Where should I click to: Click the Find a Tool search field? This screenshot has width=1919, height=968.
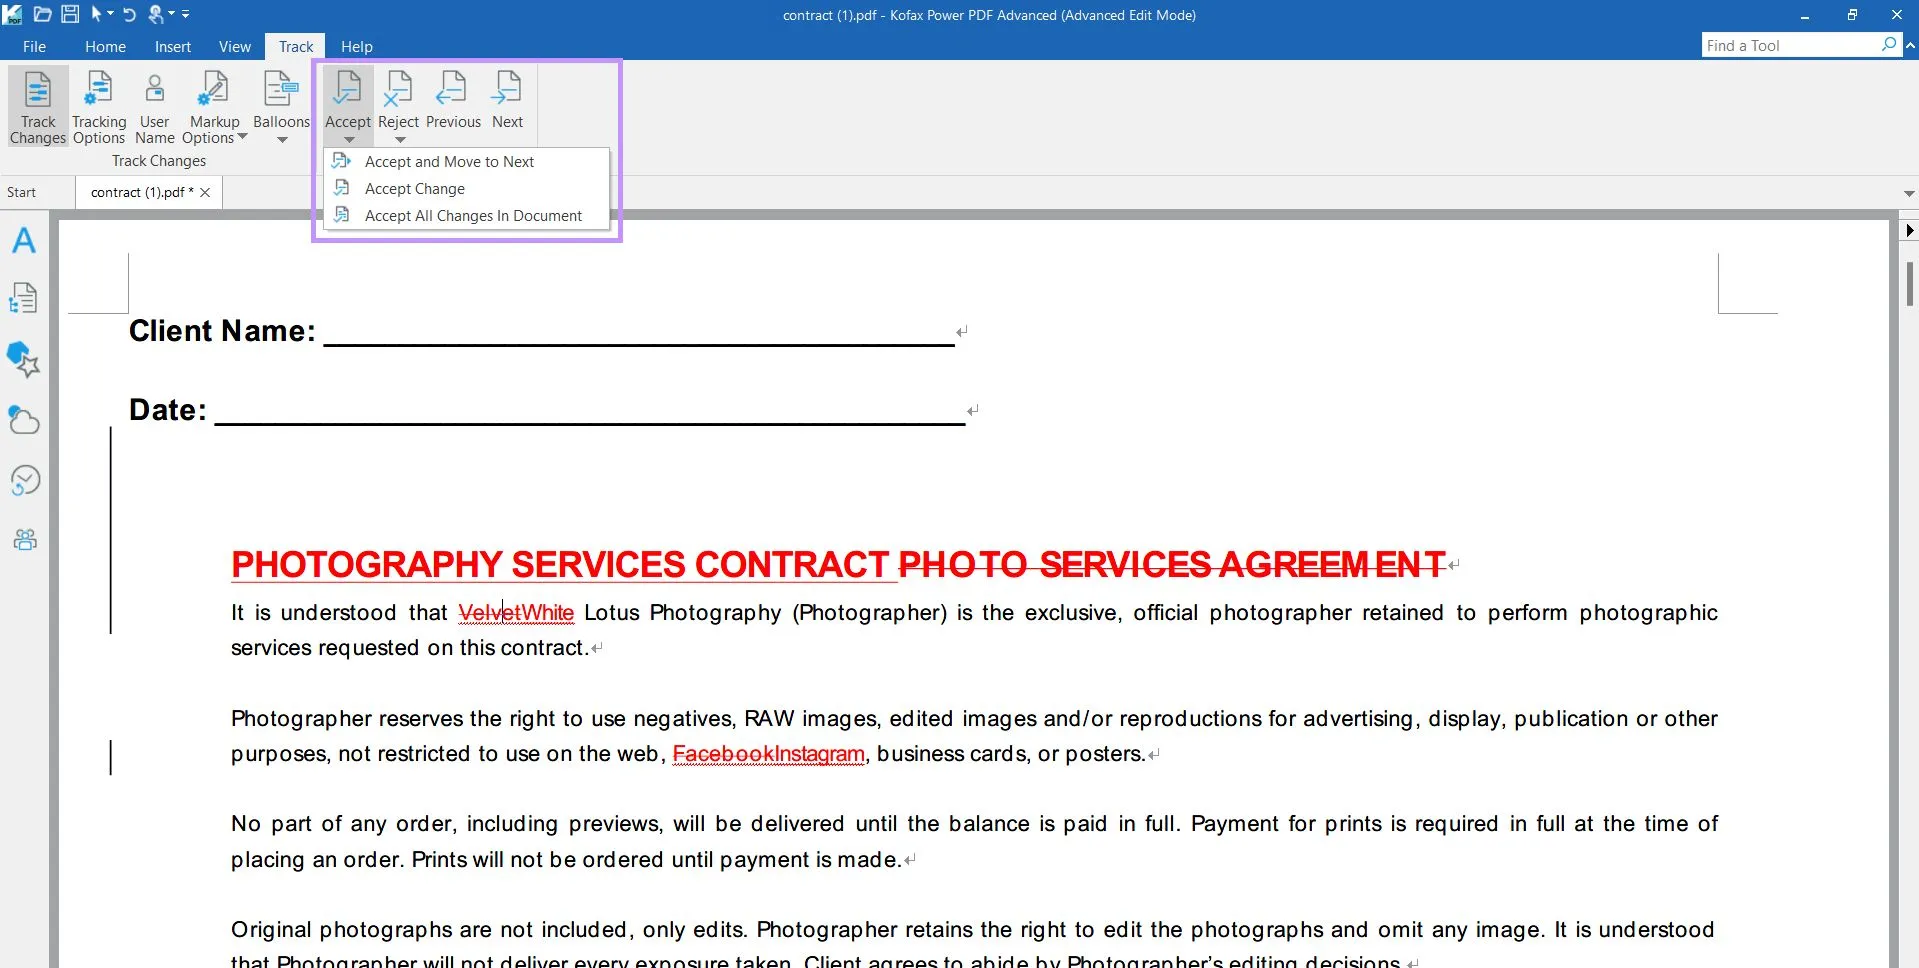(1790, 45)
